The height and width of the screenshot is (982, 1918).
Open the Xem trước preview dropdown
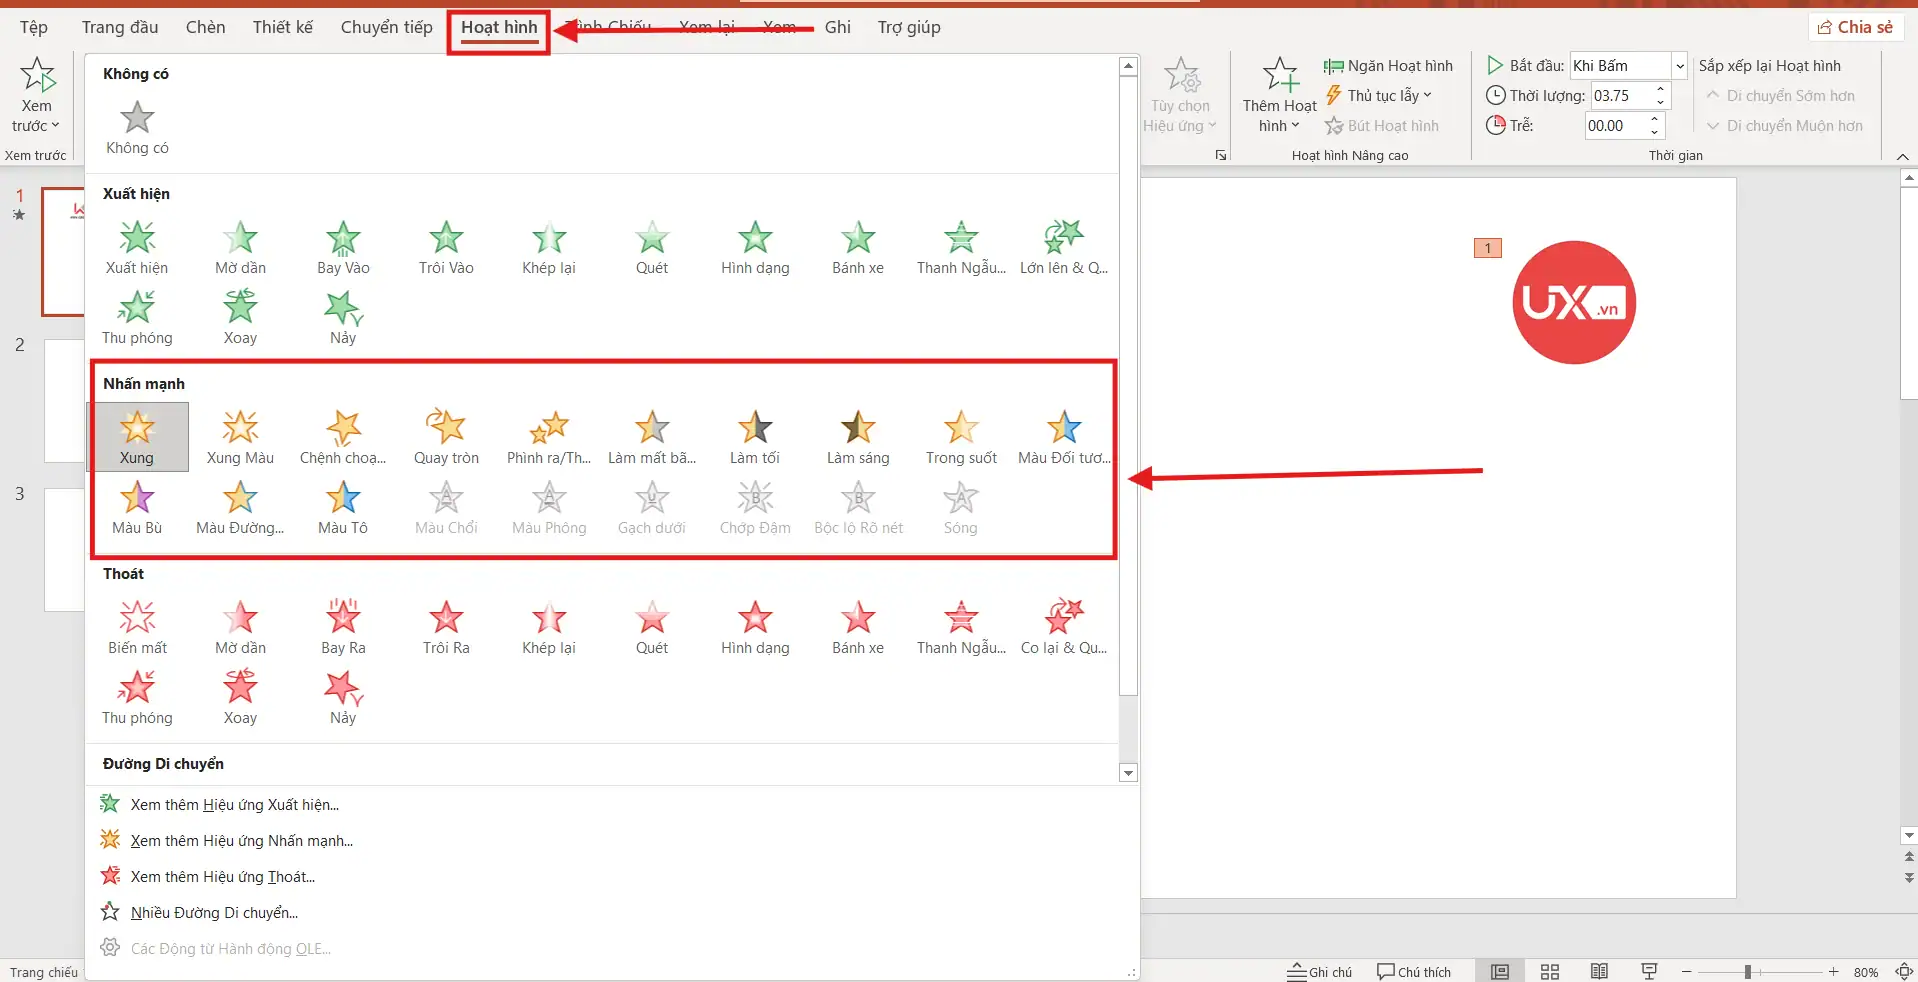tap(36, 126)
